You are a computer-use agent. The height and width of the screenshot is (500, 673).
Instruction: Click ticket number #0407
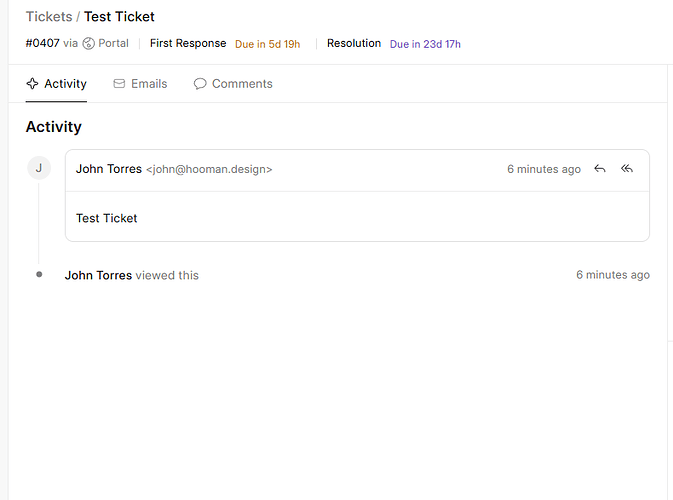pyautogui.click(x=42, y=43)
